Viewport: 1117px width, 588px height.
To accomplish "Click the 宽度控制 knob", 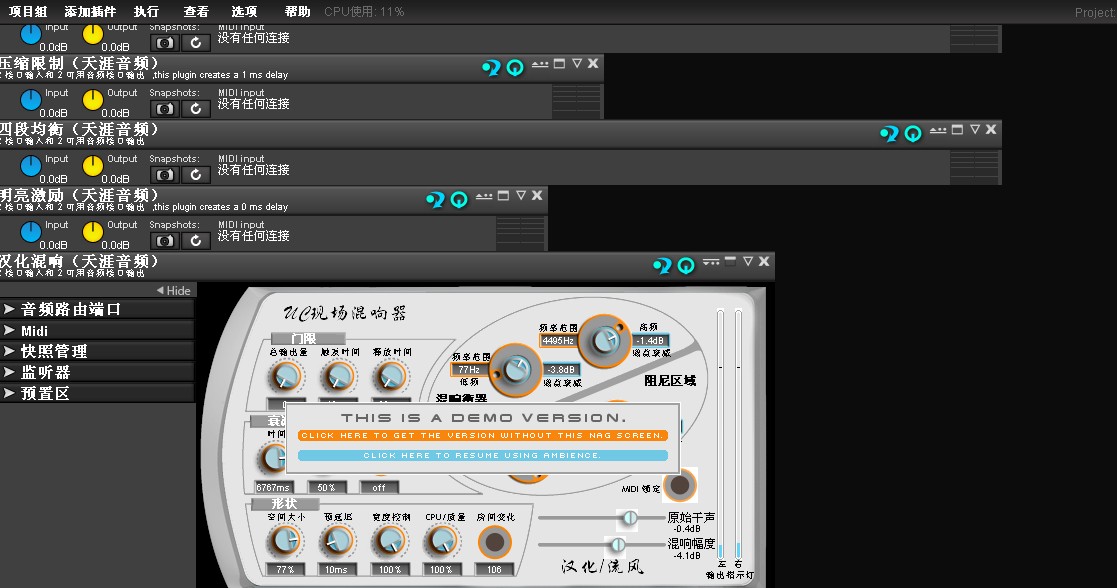I will click(390, 542).
